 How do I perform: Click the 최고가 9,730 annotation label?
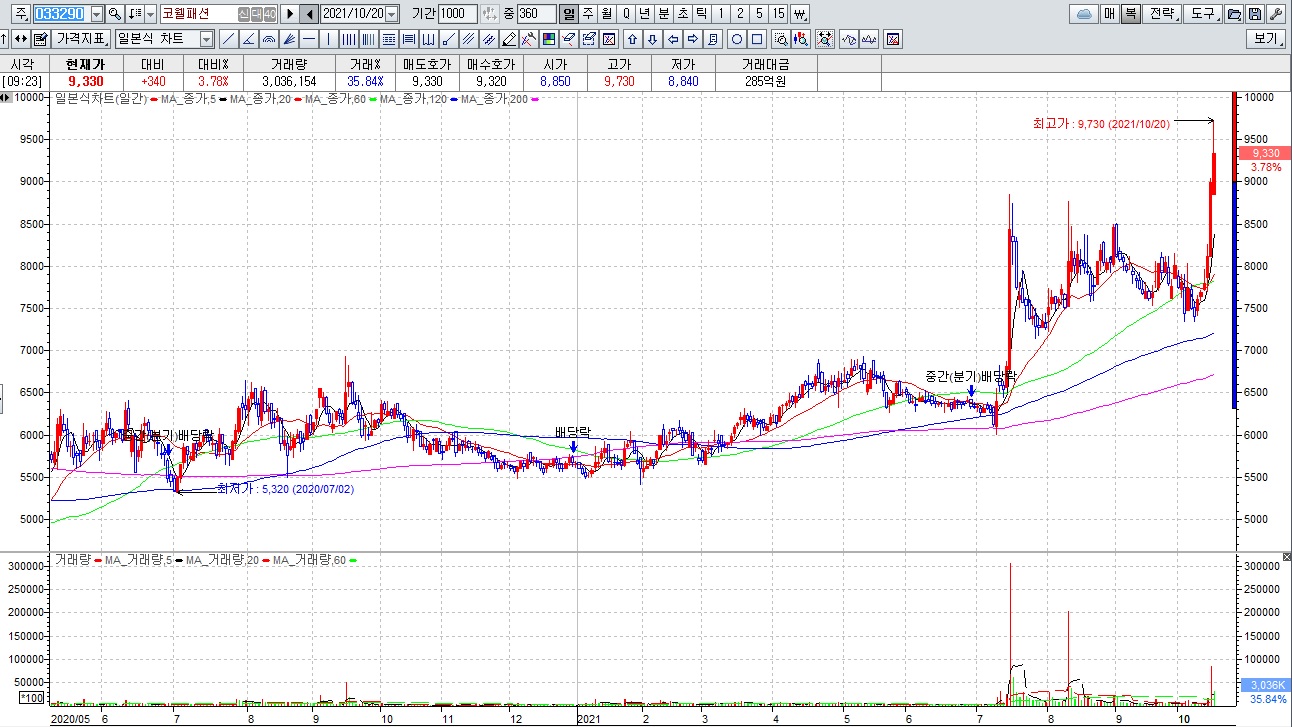[x=1101, y=123]
